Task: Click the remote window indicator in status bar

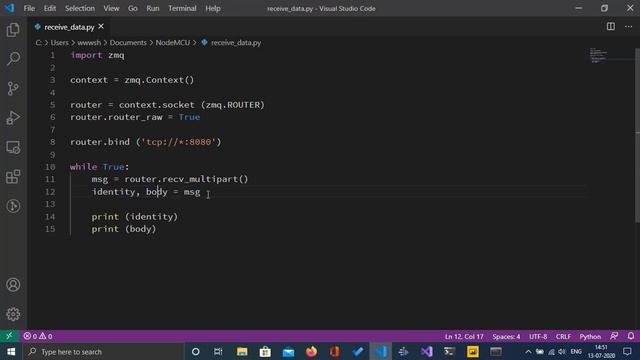Action: [9, 336]
